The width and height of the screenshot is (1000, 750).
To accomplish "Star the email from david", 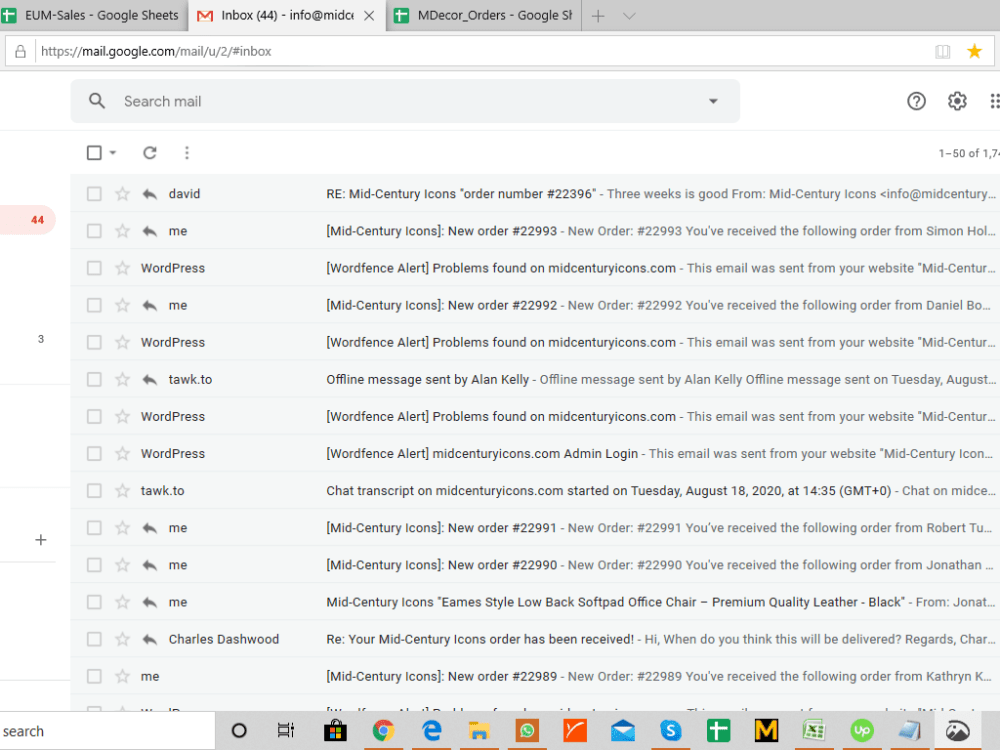I will [122, 193].
